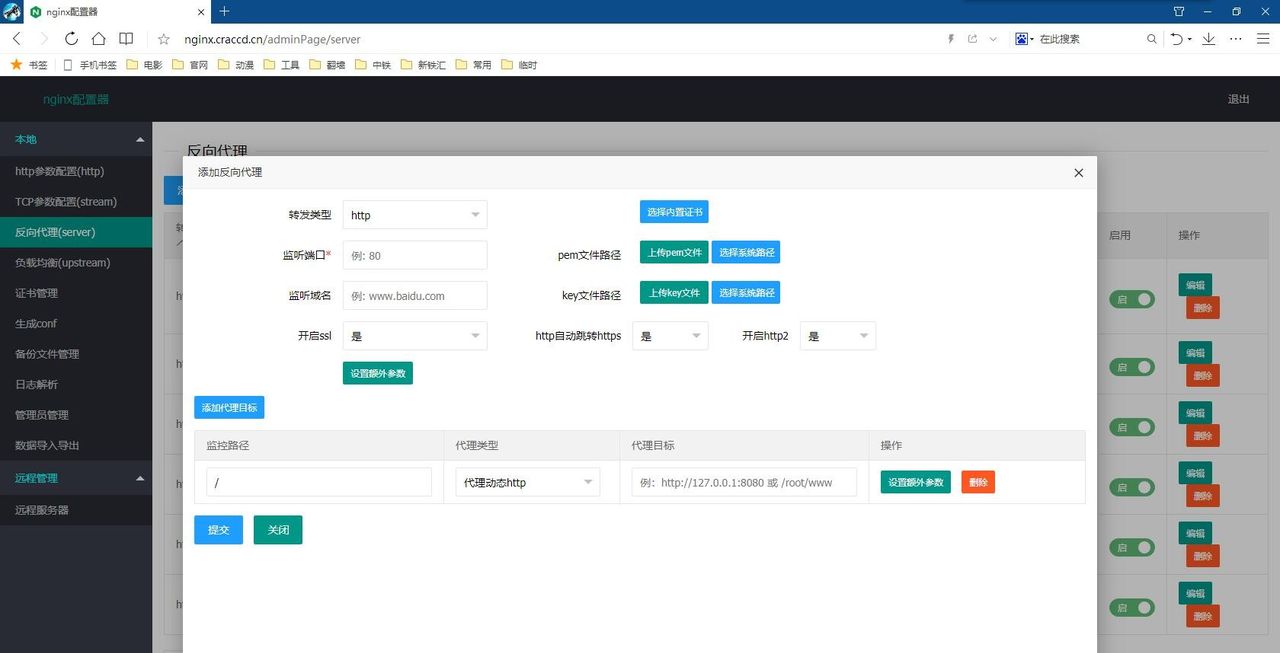Open the 开启http2 dropdown
The image size is (1280, 653).
tap(838, 335)
